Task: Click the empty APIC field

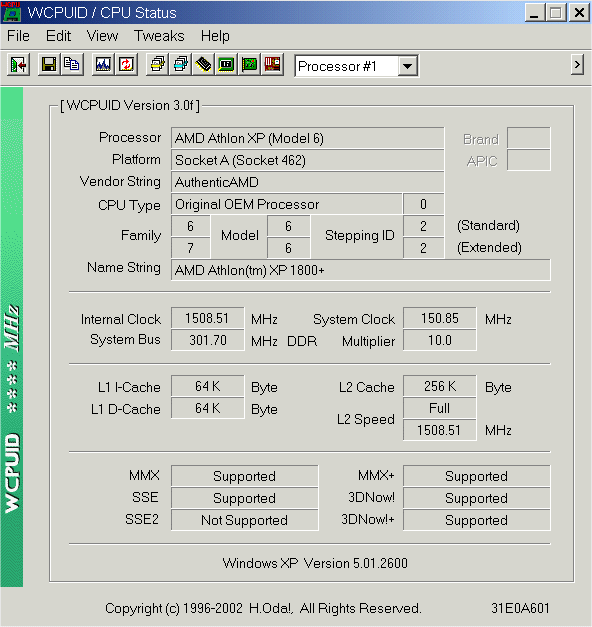Action: pos(528,160)
